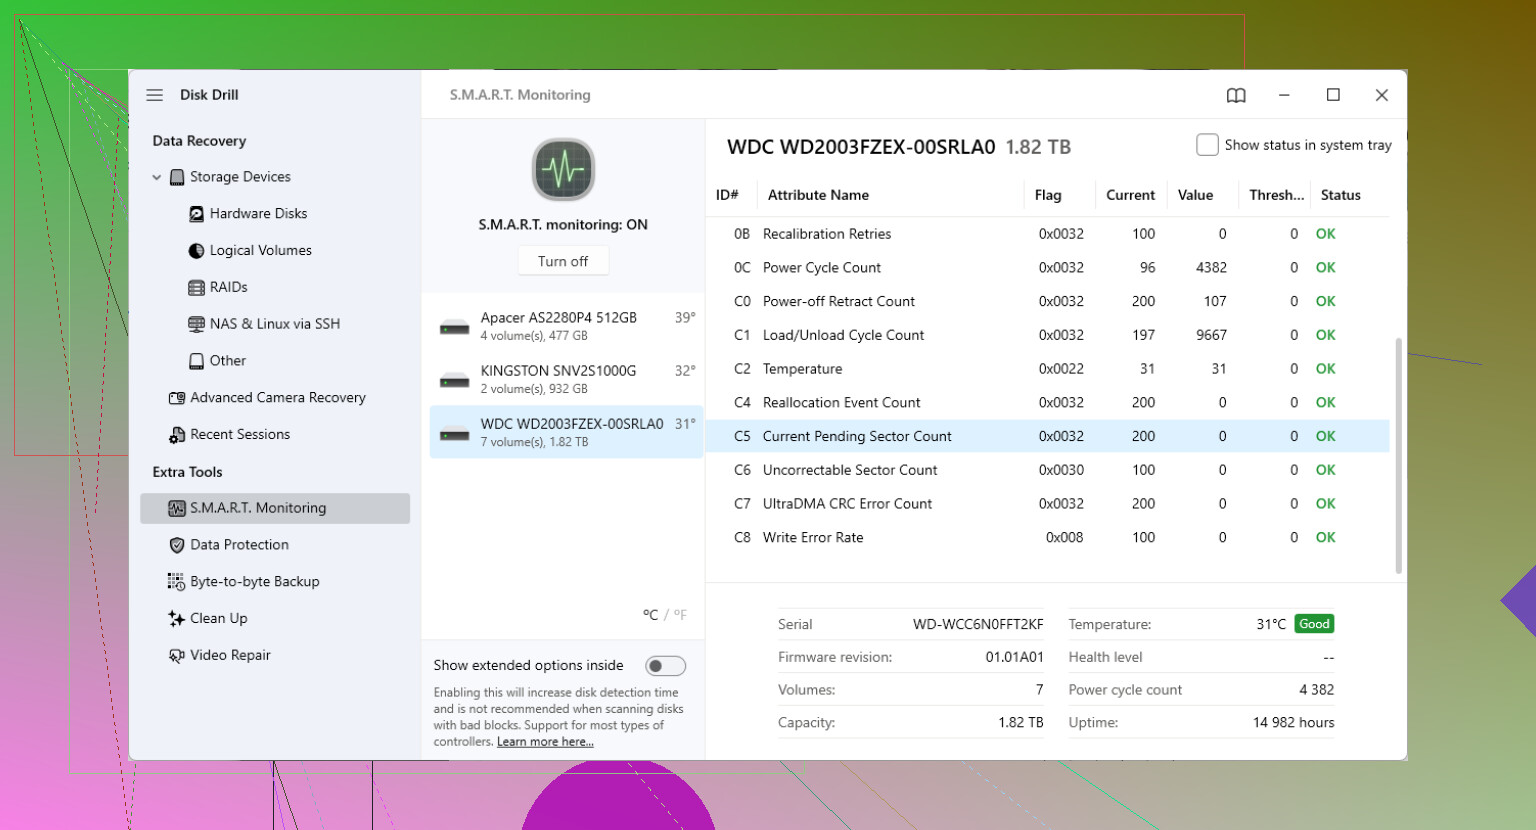The width and height of the screenshot is (1536, 830).
Task: Click the Storage Devices drive icon
Action: [x=177, y=177]
